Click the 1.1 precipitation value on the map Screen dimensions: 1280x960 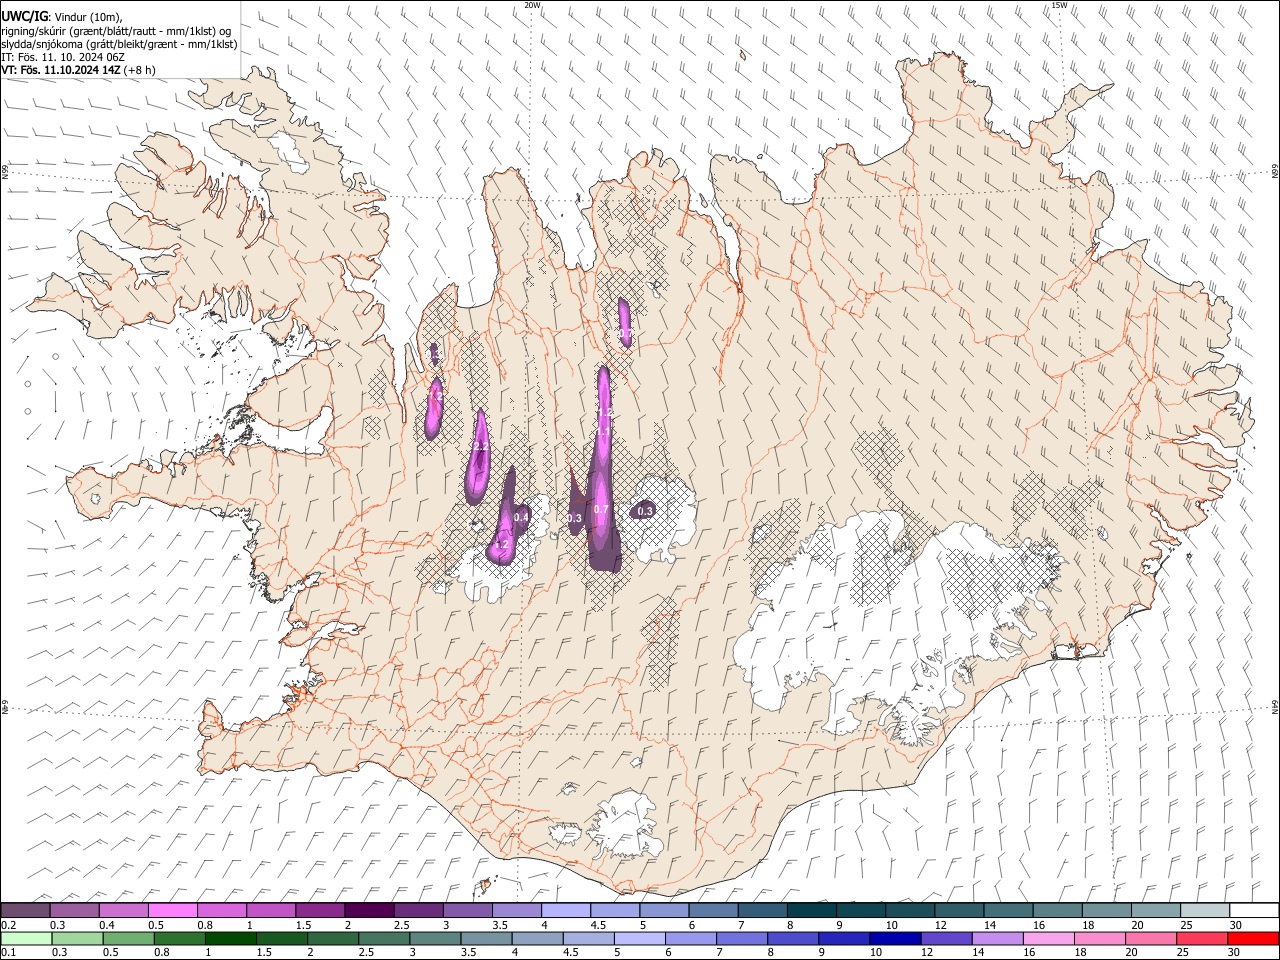603,431
